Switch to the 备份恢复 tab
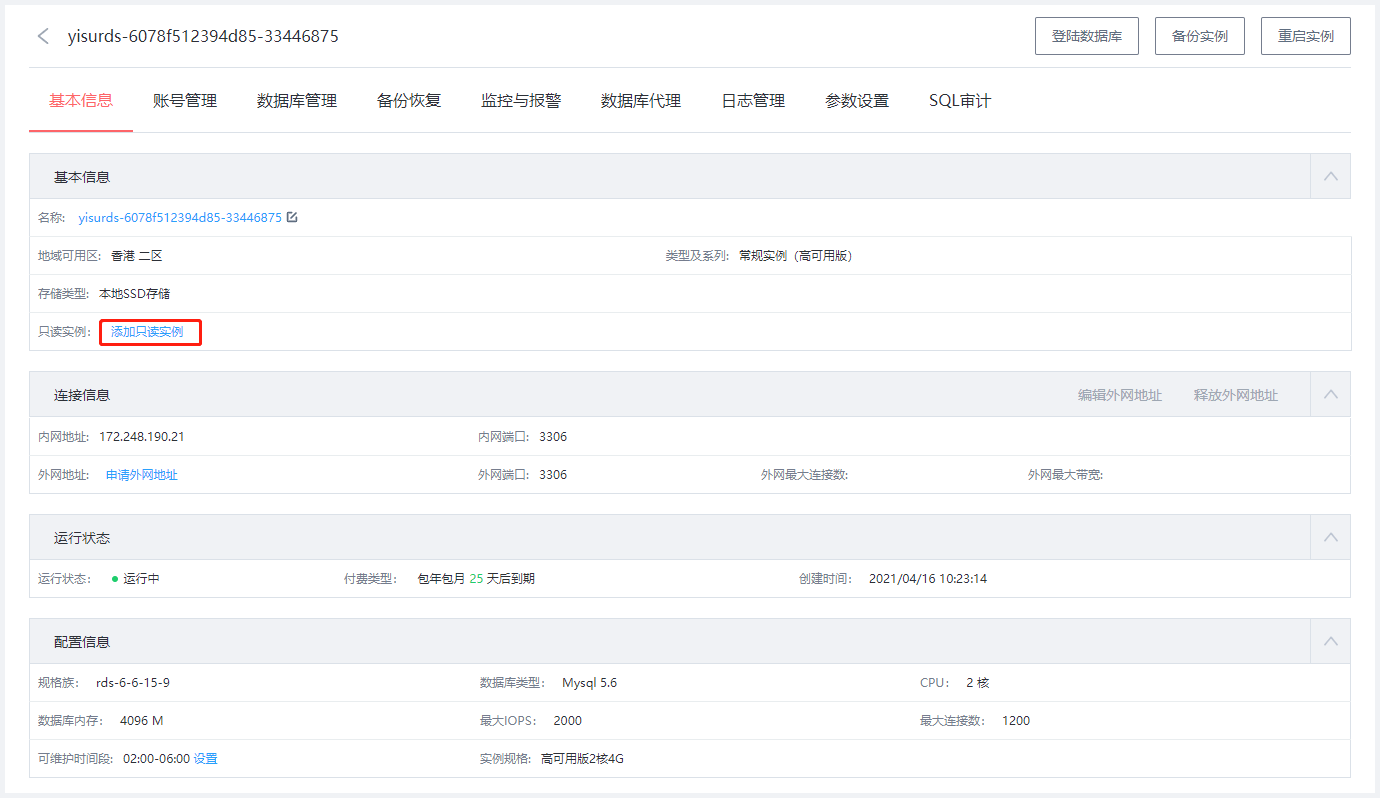This screenshot has height=798, width=1380. (409, 100)
